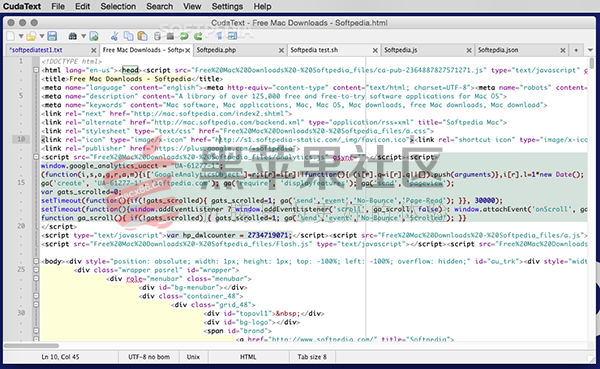
Task: Create a new file with toolbar icon
Action: [11, 36]
